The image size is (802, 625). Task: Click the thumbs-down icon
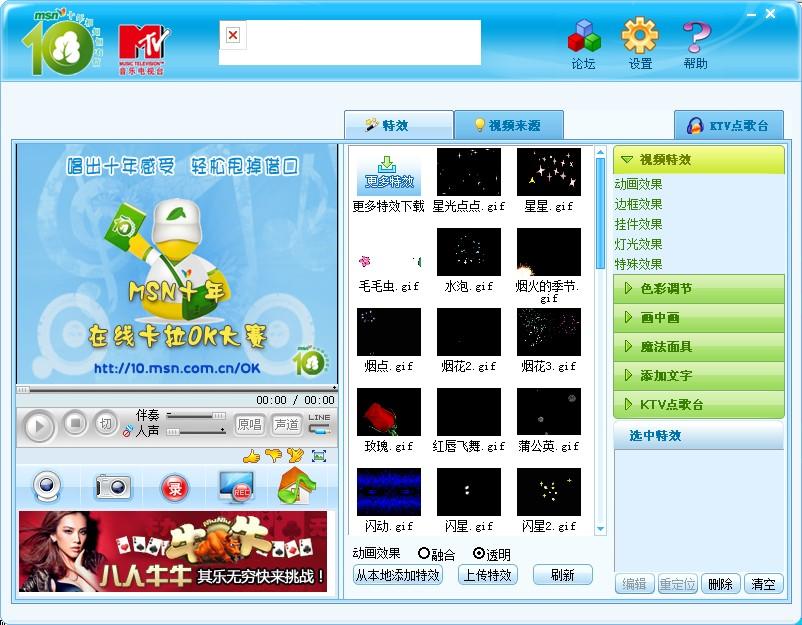[x=273, y=456]
